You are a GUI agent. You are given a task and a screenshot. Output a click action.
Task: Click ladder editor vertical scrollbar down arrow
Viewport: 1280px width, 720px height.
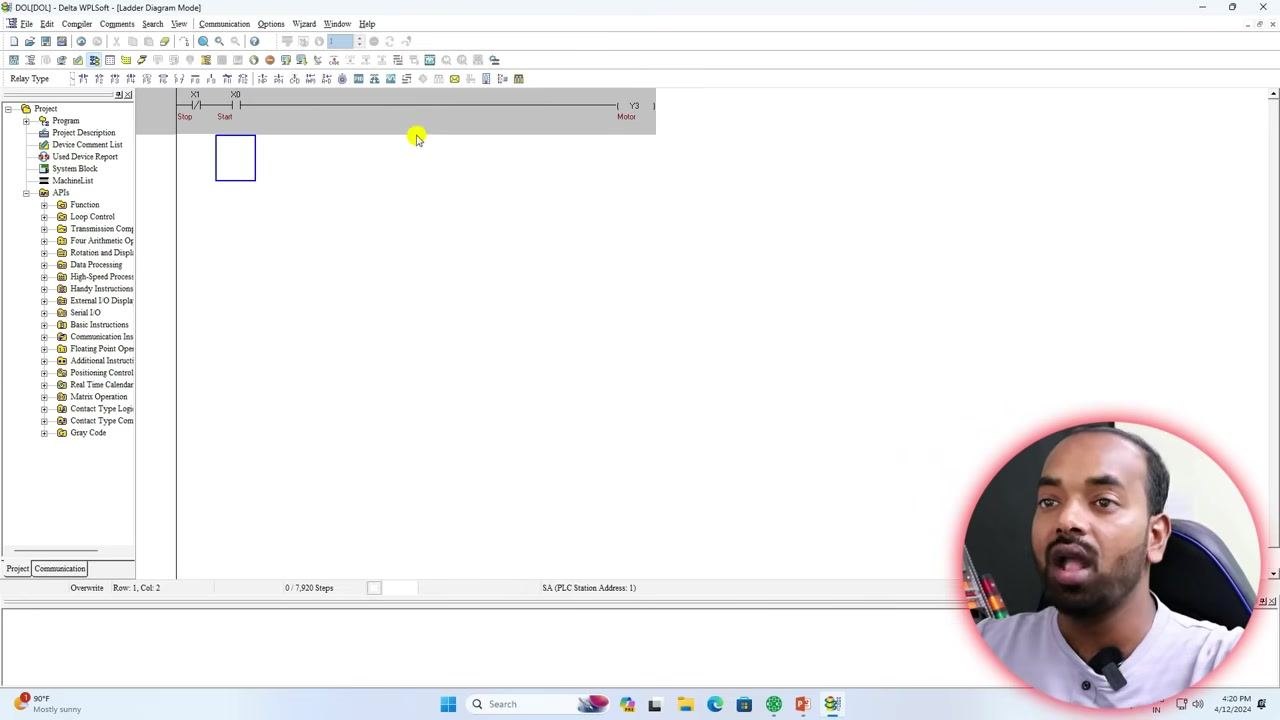coord(1273,574)
